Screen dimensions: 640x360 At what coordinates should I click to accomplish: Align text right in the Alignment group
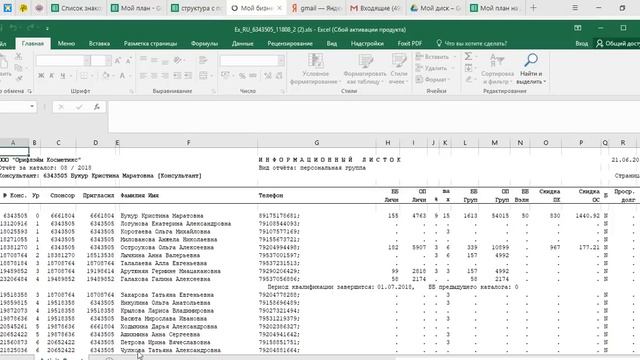click(165, 76)
